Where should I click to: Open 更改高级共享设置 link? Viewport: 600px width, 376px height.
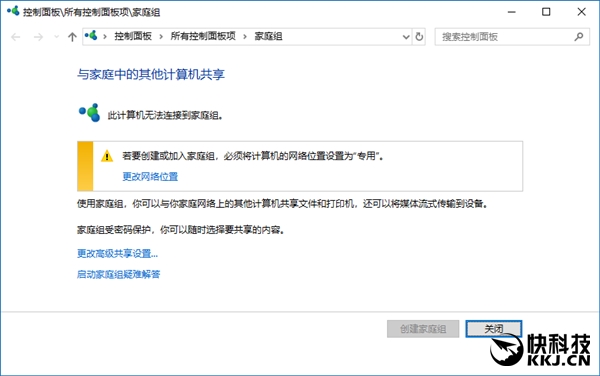pyautogui.click(x=117, y=253)
